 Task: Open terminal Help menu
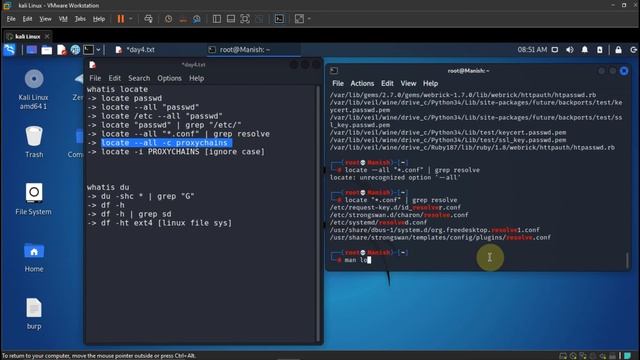430,83
